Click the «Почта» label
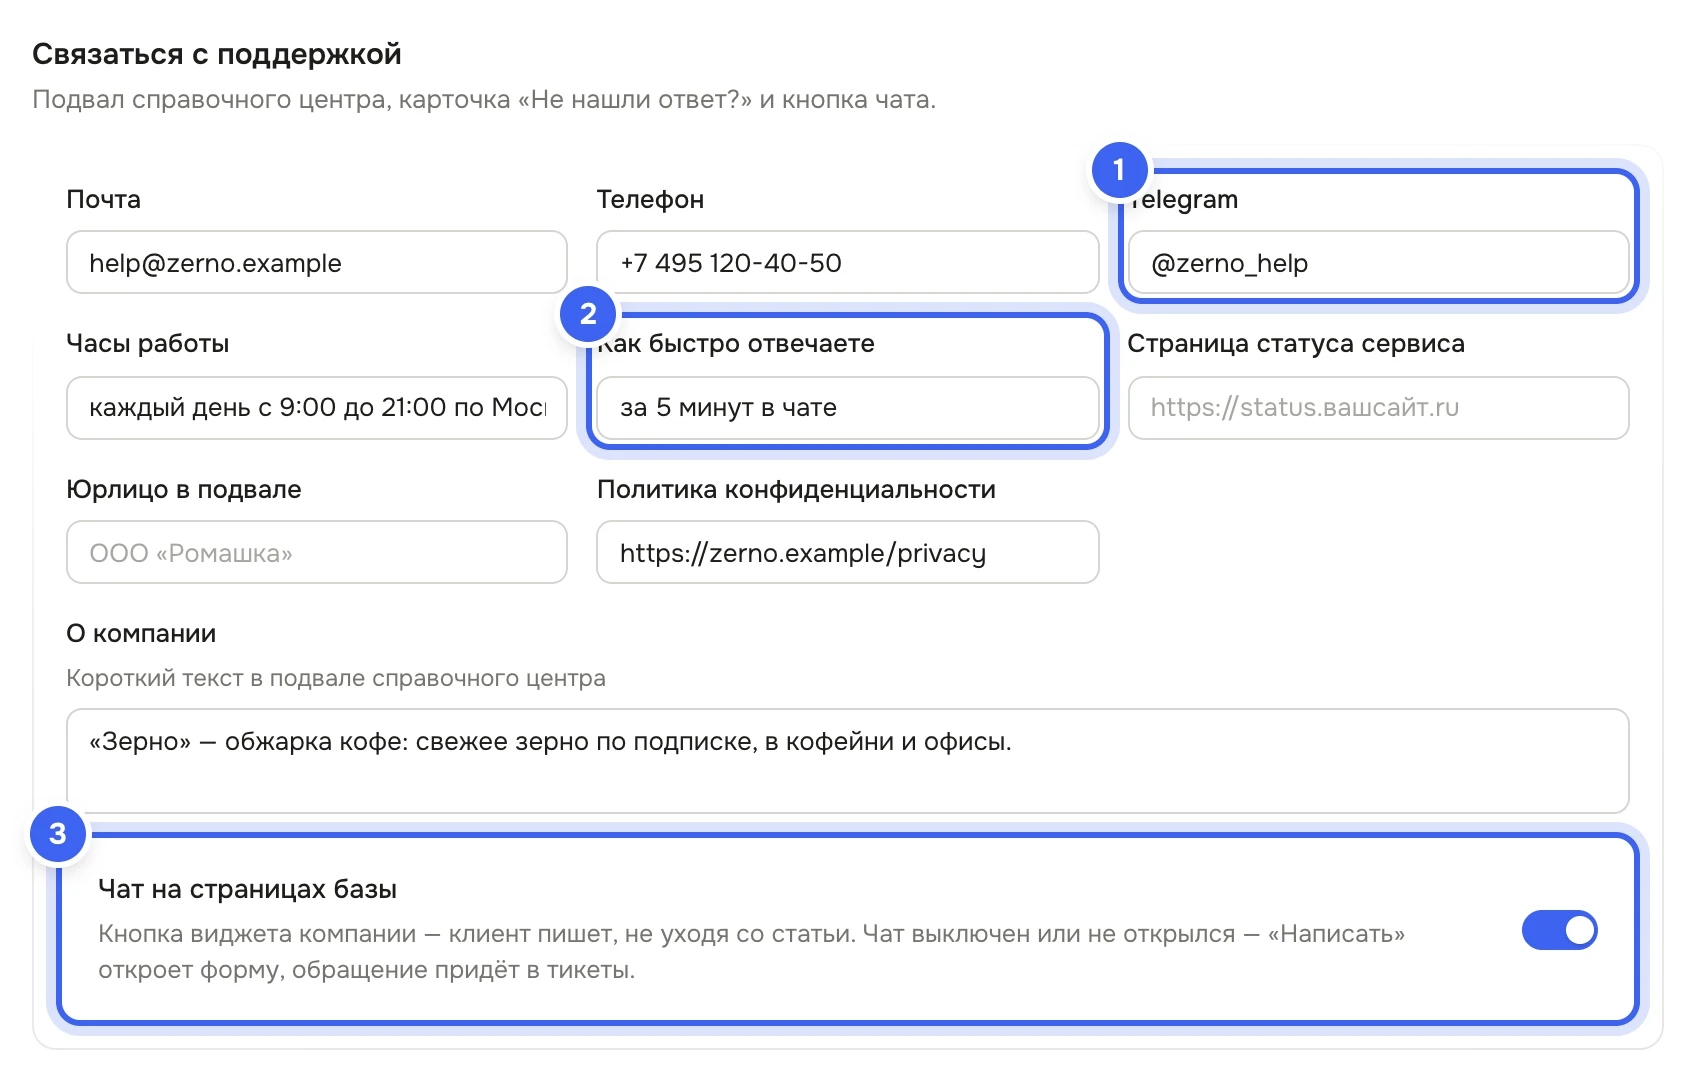This screenshot has height=1082, width=1696. [104, 199]
